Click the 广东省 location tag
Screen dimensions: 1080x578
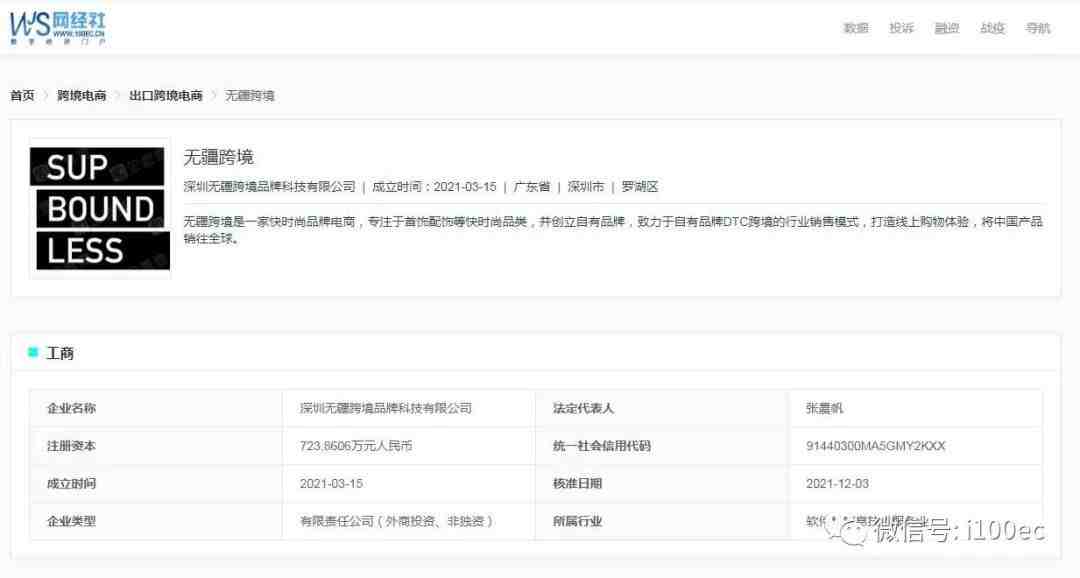(x=532, y=187)
